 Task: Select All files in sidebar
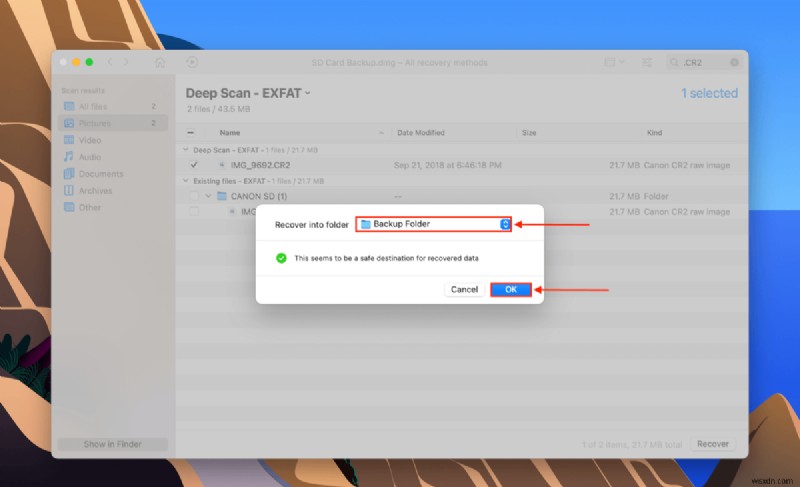click(x=113, y=107)
